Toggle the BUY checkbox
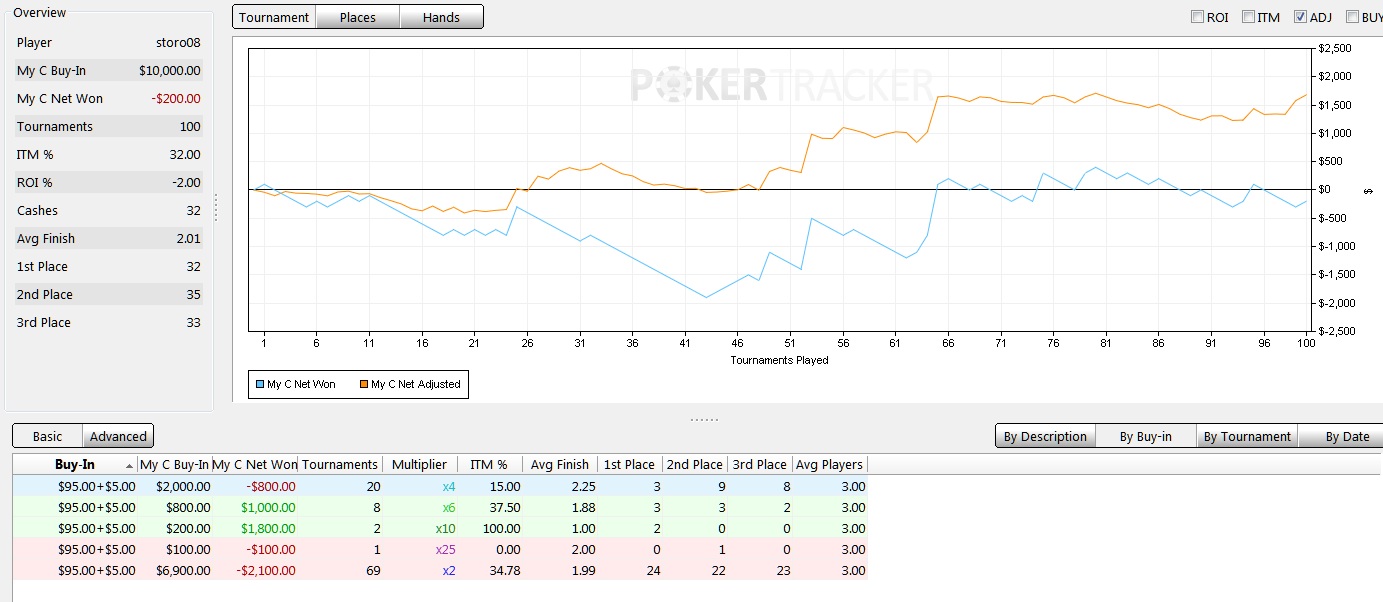Image resolution: width=1383 pixels, height=602 pixels. pyautogui.click(x=1352, y=17)
